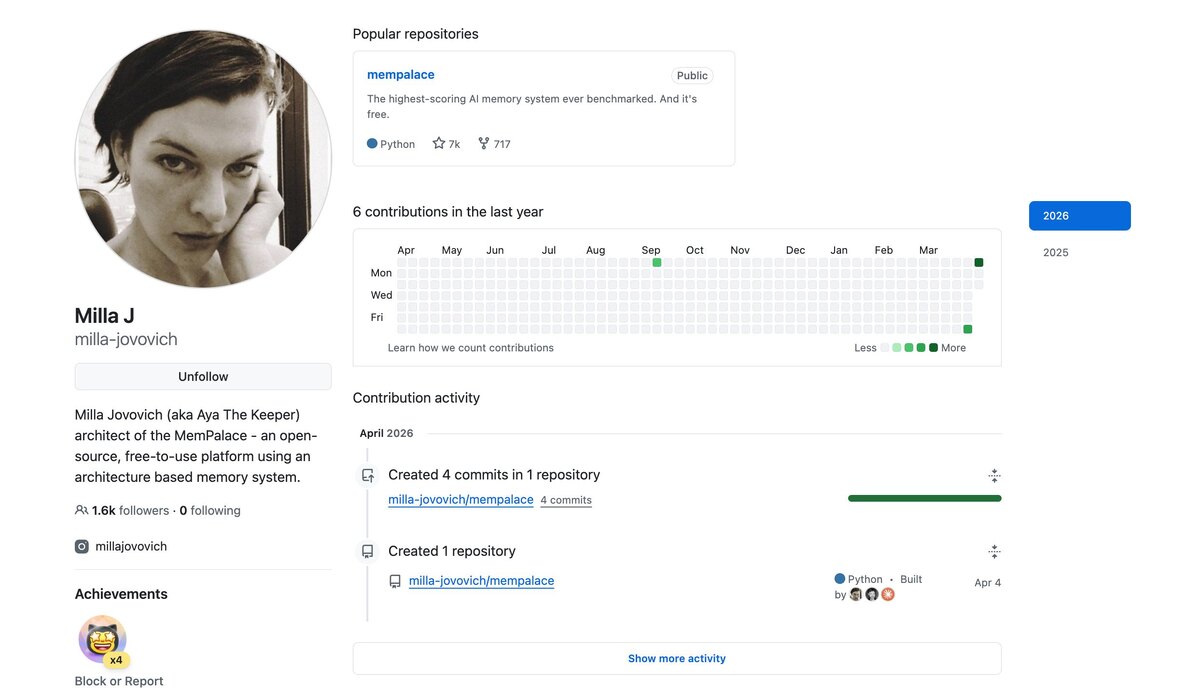Screen dimensions: 1200x696
Task: Click the repository icon beside 'Created 1 repository'
Action: [x=368, y=552]
